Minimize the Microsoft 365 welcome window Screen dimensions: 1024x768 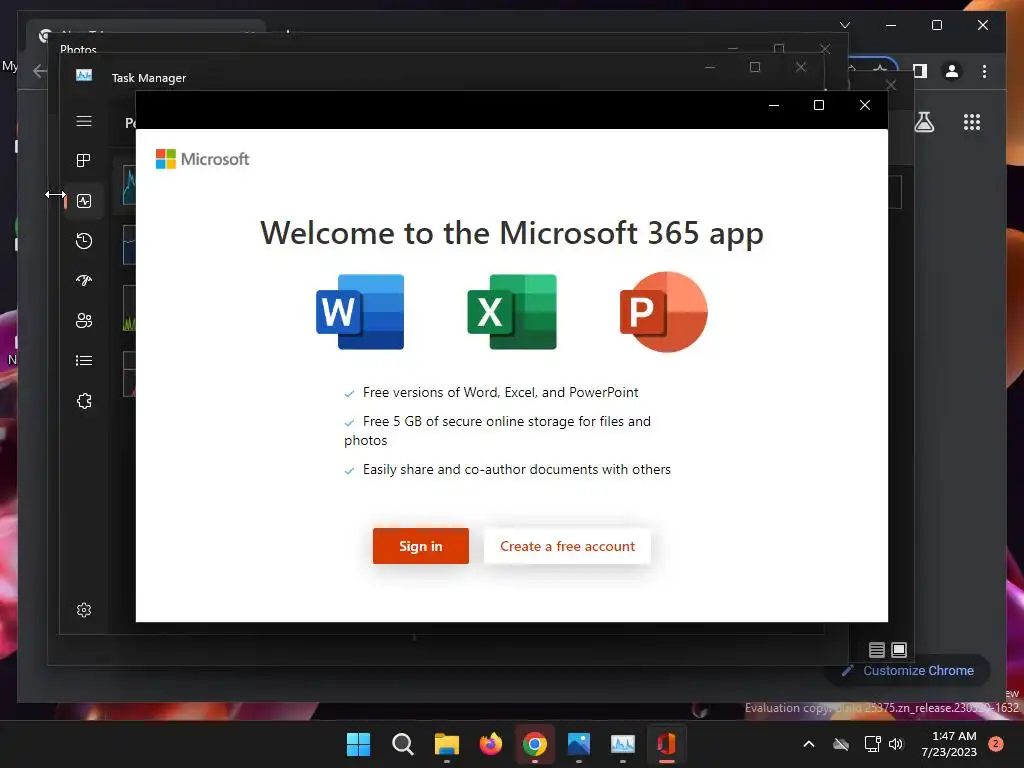[x=774, y=105]
